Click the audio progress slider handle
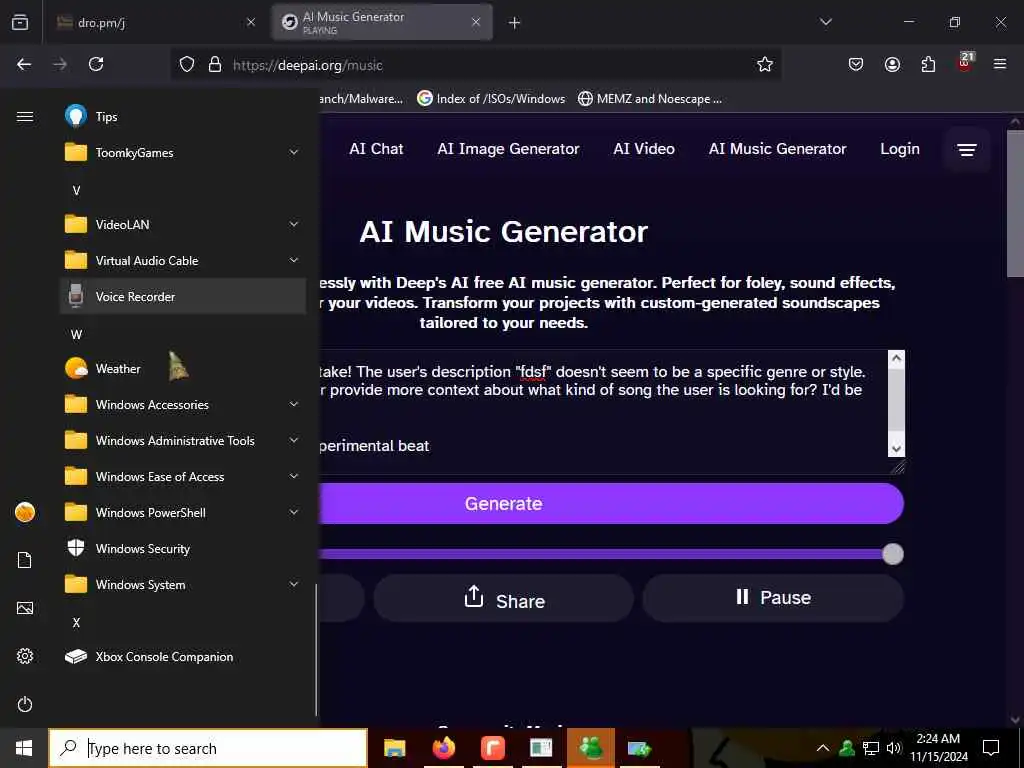The width and height of the screenshot is (1024, 768). coord(893,554)
